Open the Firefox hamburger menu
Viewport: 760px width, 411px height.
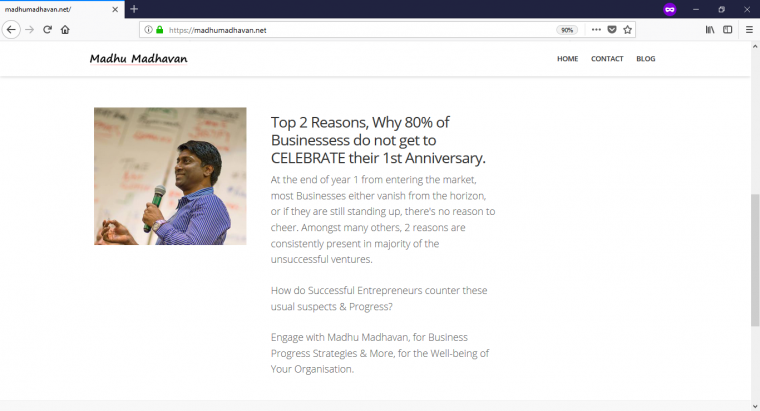click(x=749, y=30)
